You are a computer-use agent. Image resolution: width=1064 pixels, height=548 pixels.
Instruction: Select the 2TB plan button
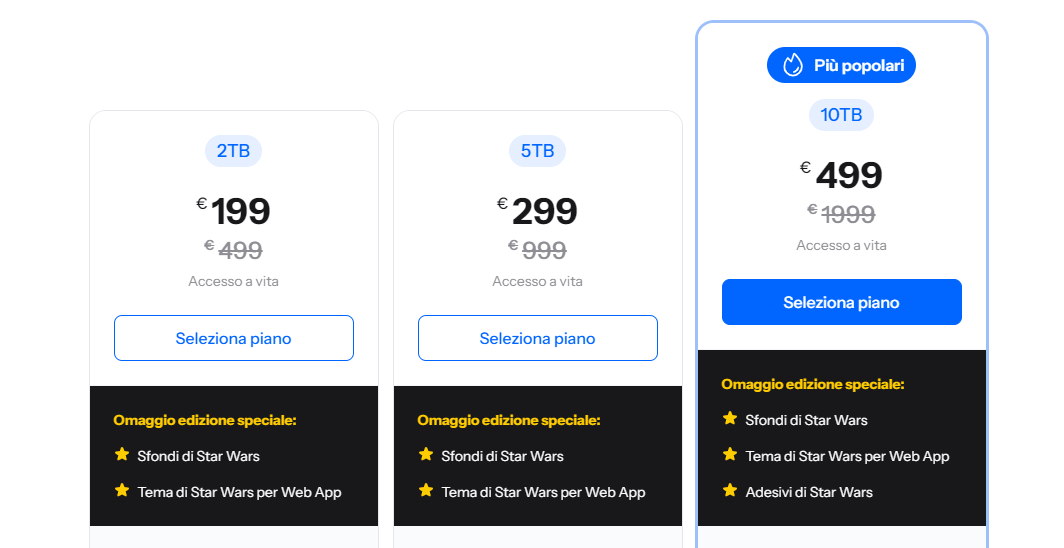pyautogui.click(x=234, y=338)
